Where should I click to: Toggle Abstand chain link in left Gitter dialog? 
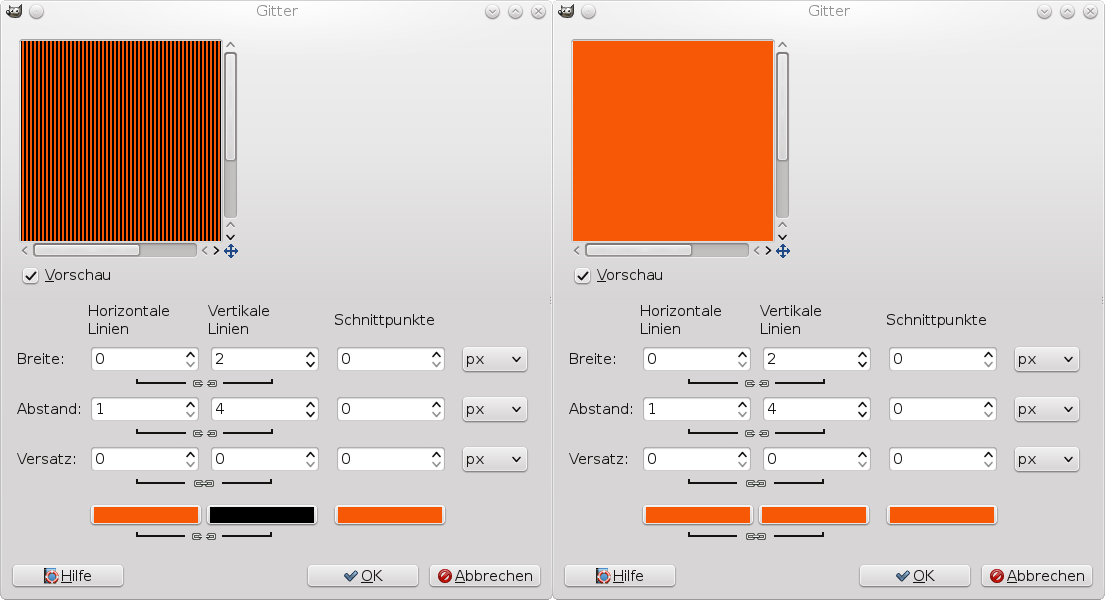click(204, 433)
